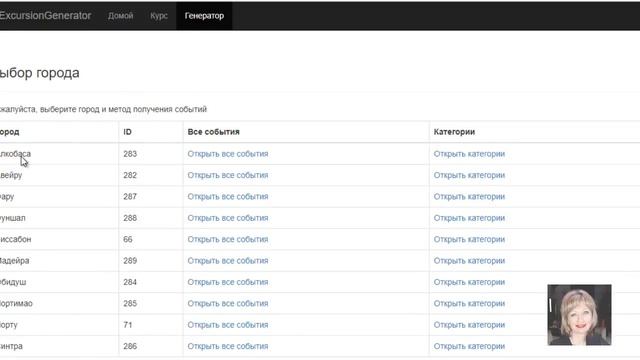The width and height of the screenshot is (640, 360).
Task: Open all events for ID 287
Action: pos(228,196)
